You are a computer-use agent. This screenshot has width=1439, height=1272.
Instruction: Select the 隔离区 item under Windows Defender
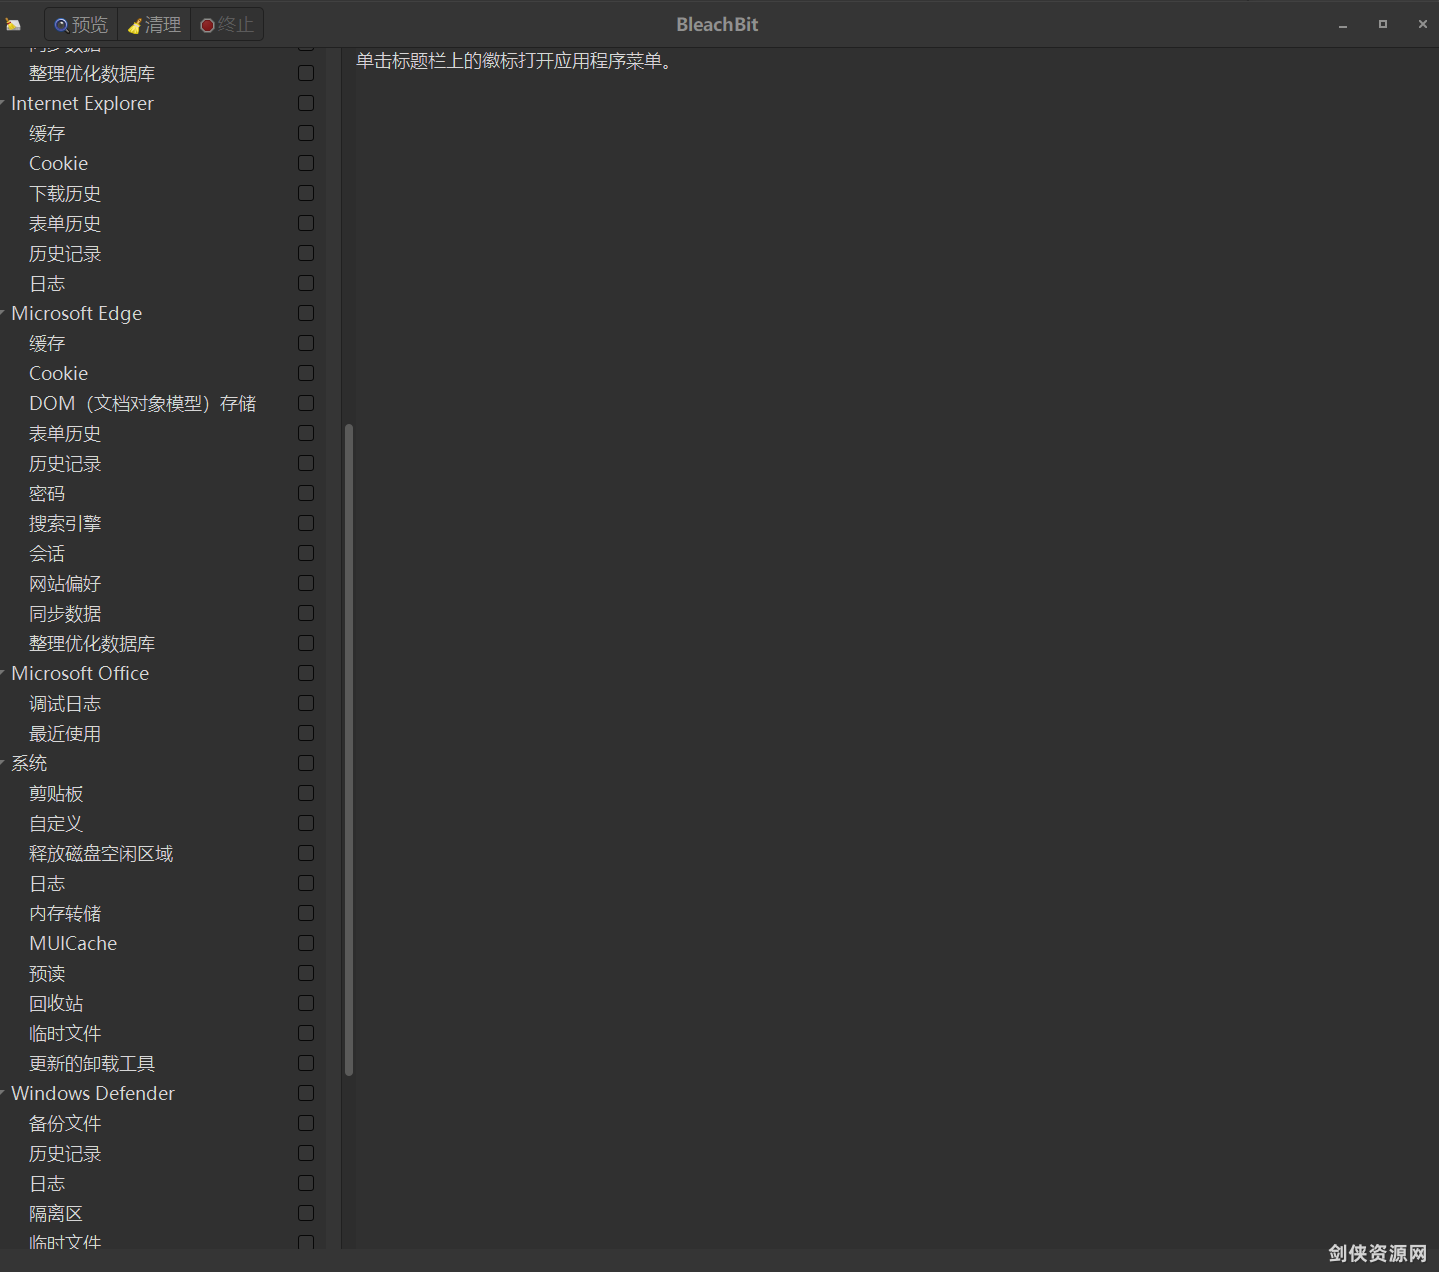56,1213
